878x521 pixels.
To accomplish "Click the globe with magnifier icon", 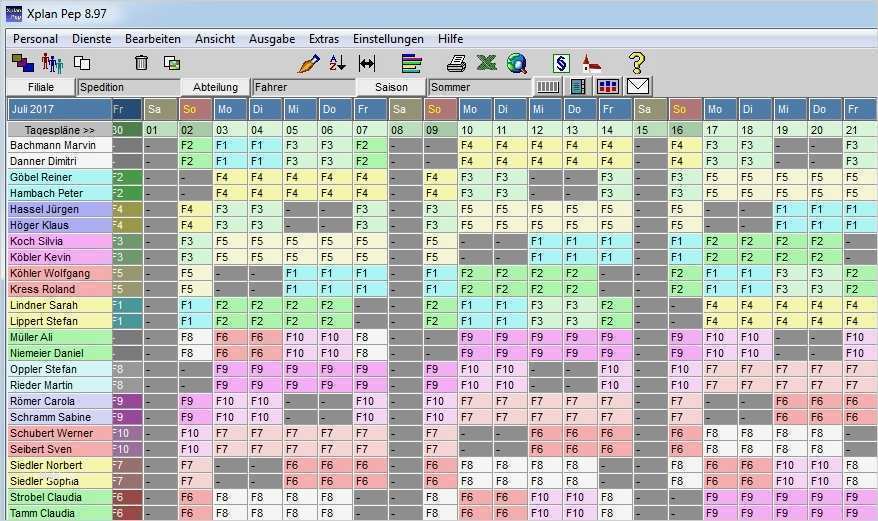I will click(517, 63).
